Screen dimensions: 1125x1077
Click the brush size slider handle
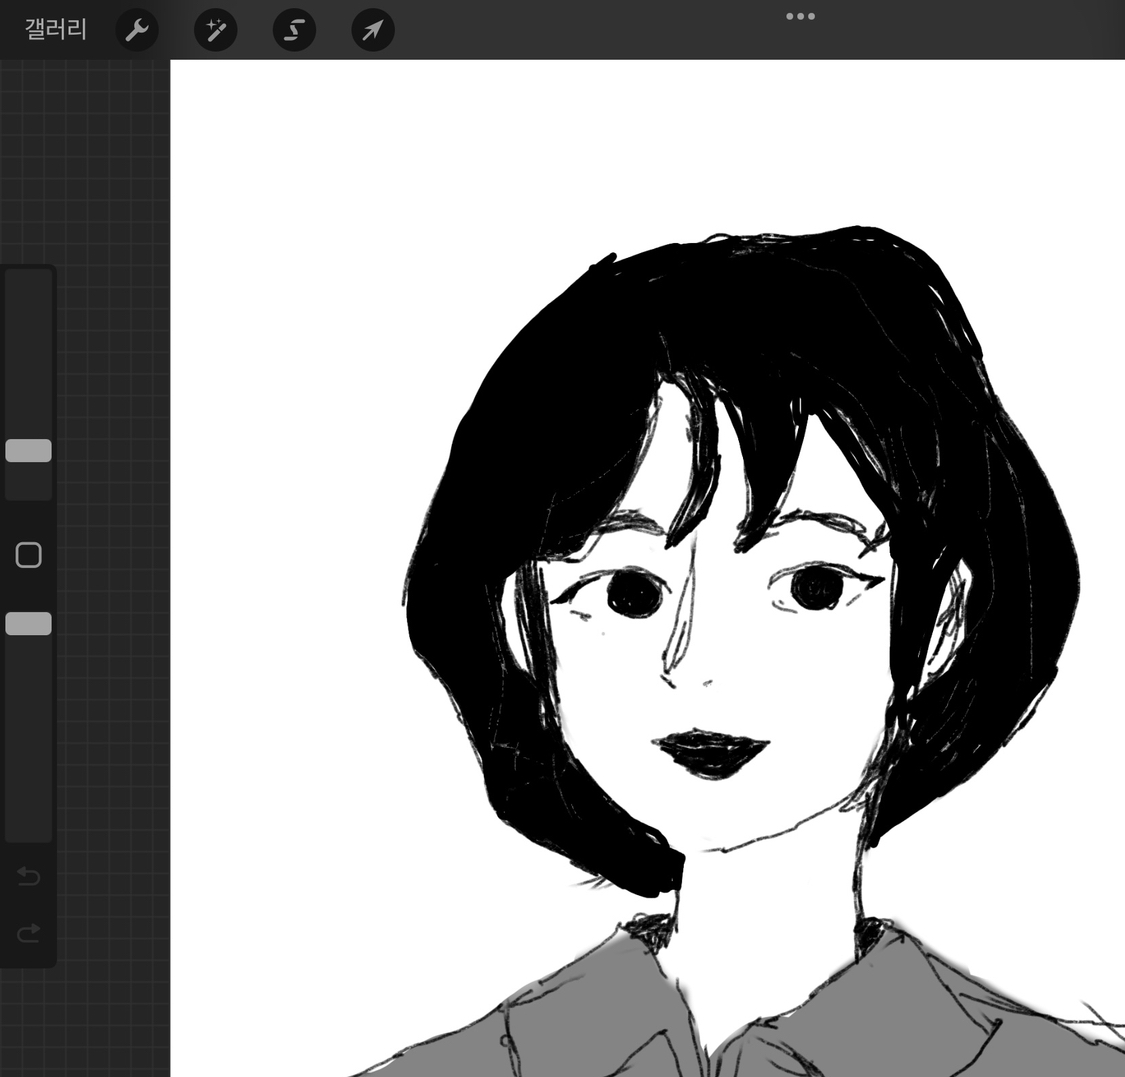pos(28,451)
